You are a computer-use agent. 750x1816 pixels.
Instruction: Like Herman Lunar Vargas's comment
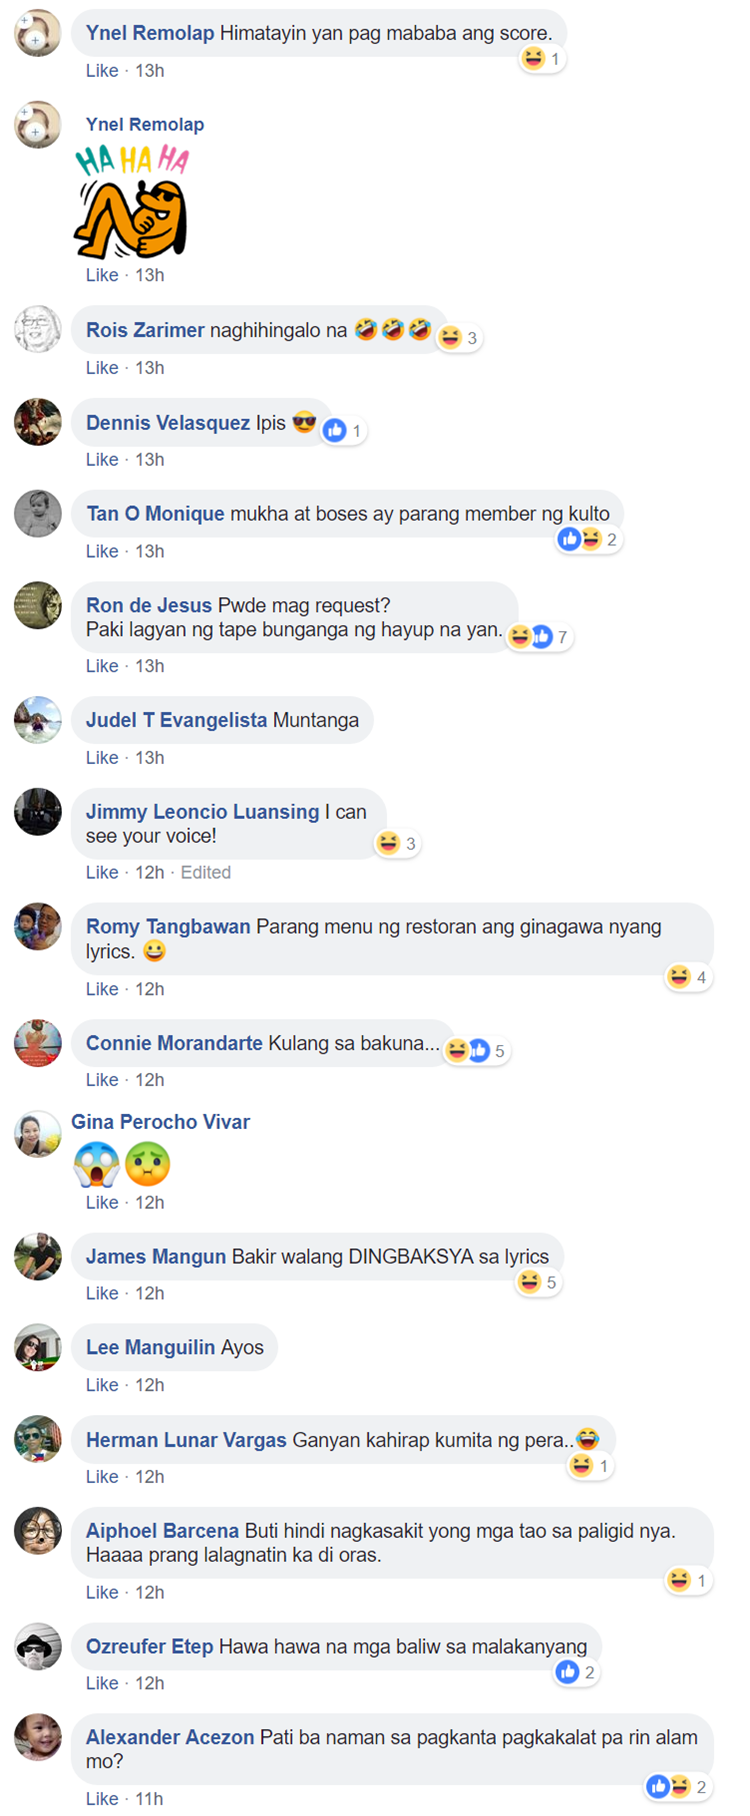[x=102, y=1477]
